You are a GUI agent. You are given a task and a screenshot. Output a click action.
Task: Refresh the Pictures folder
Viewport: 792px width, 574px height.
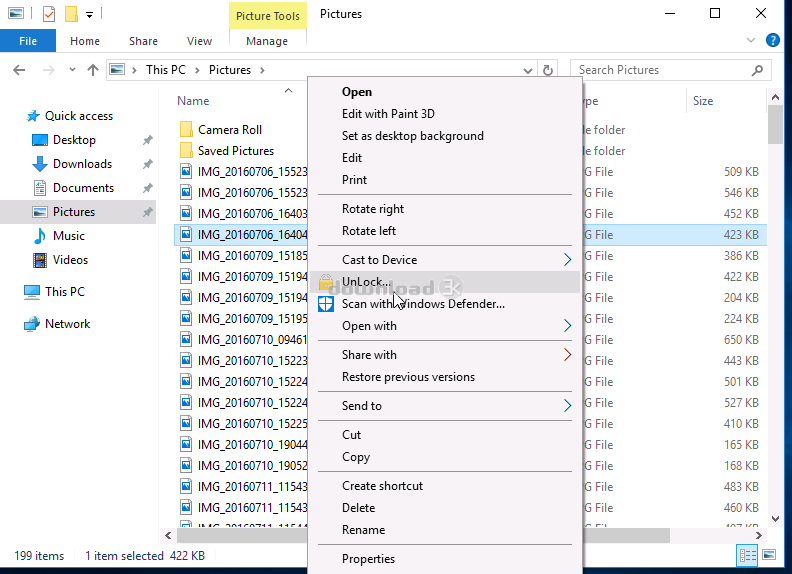tap(548, 70)
